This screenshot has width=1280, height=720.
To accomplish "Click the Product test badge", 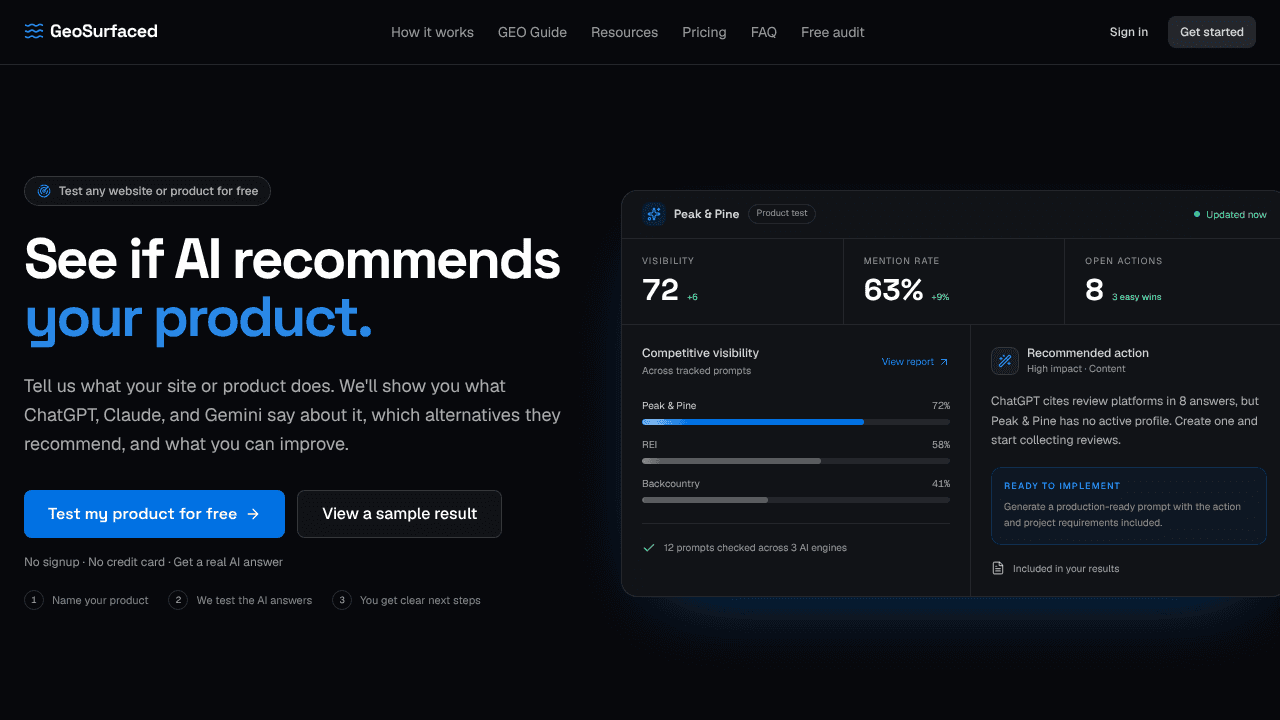I will [782, 213].
